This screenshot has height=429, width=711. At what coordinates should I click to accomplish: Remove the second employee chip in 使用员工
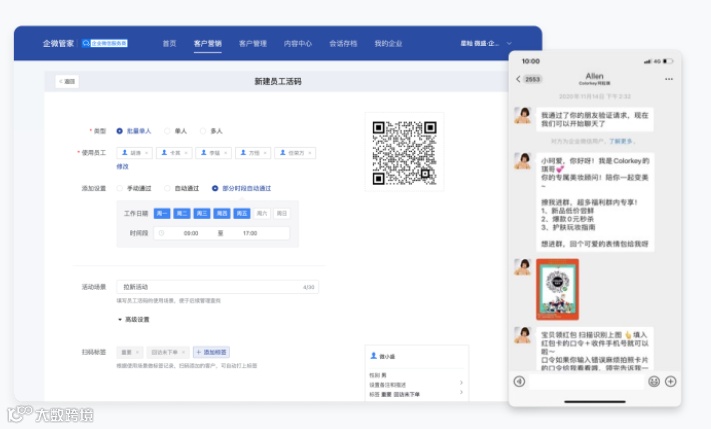coord(186,153)
